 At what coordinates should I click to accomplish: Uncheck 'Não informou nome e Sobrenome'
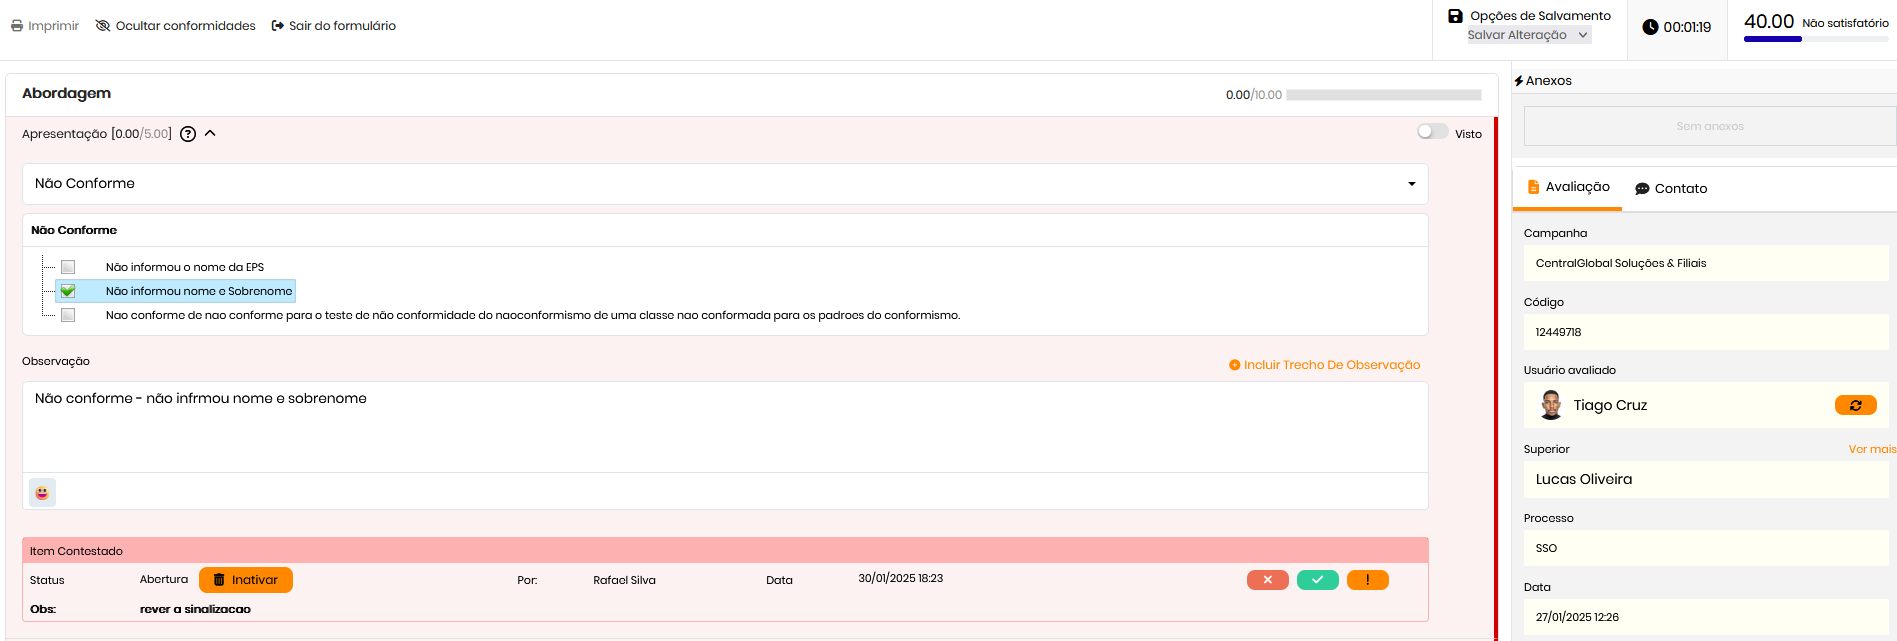[68, 291]
